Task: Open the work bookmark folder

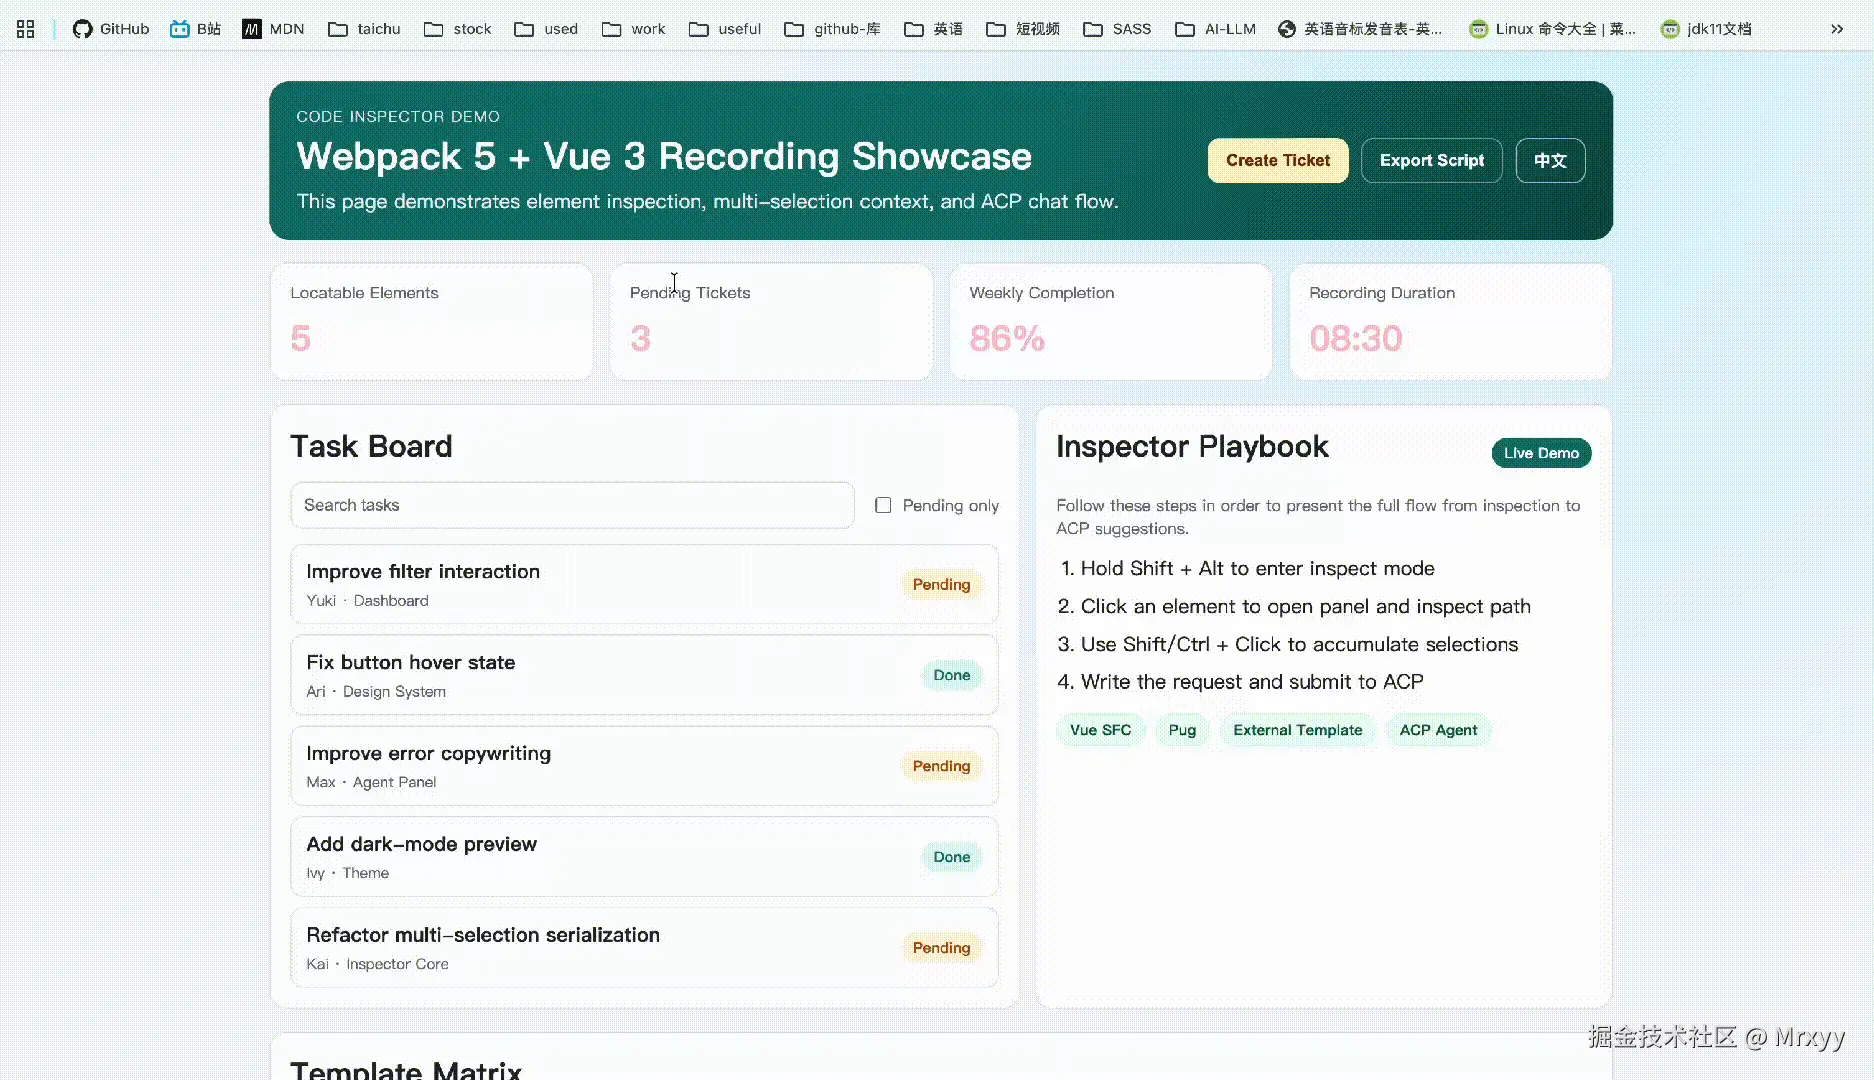Action: point(633,29)
